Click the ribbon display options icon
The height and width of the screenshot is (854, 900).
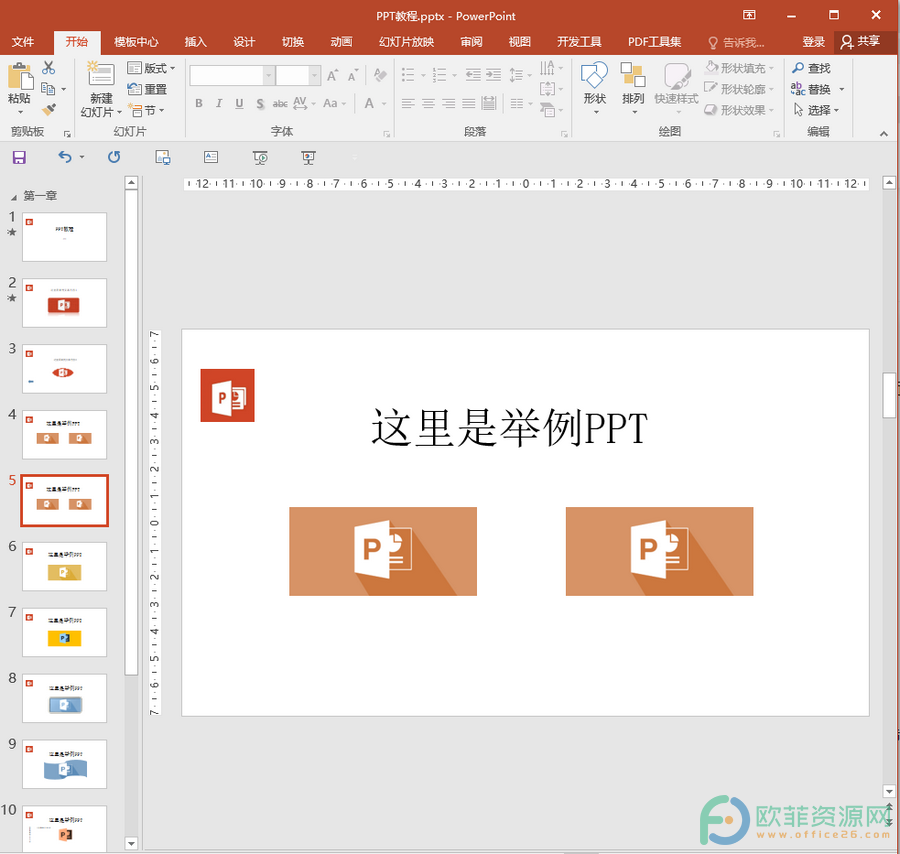(749, 15)
